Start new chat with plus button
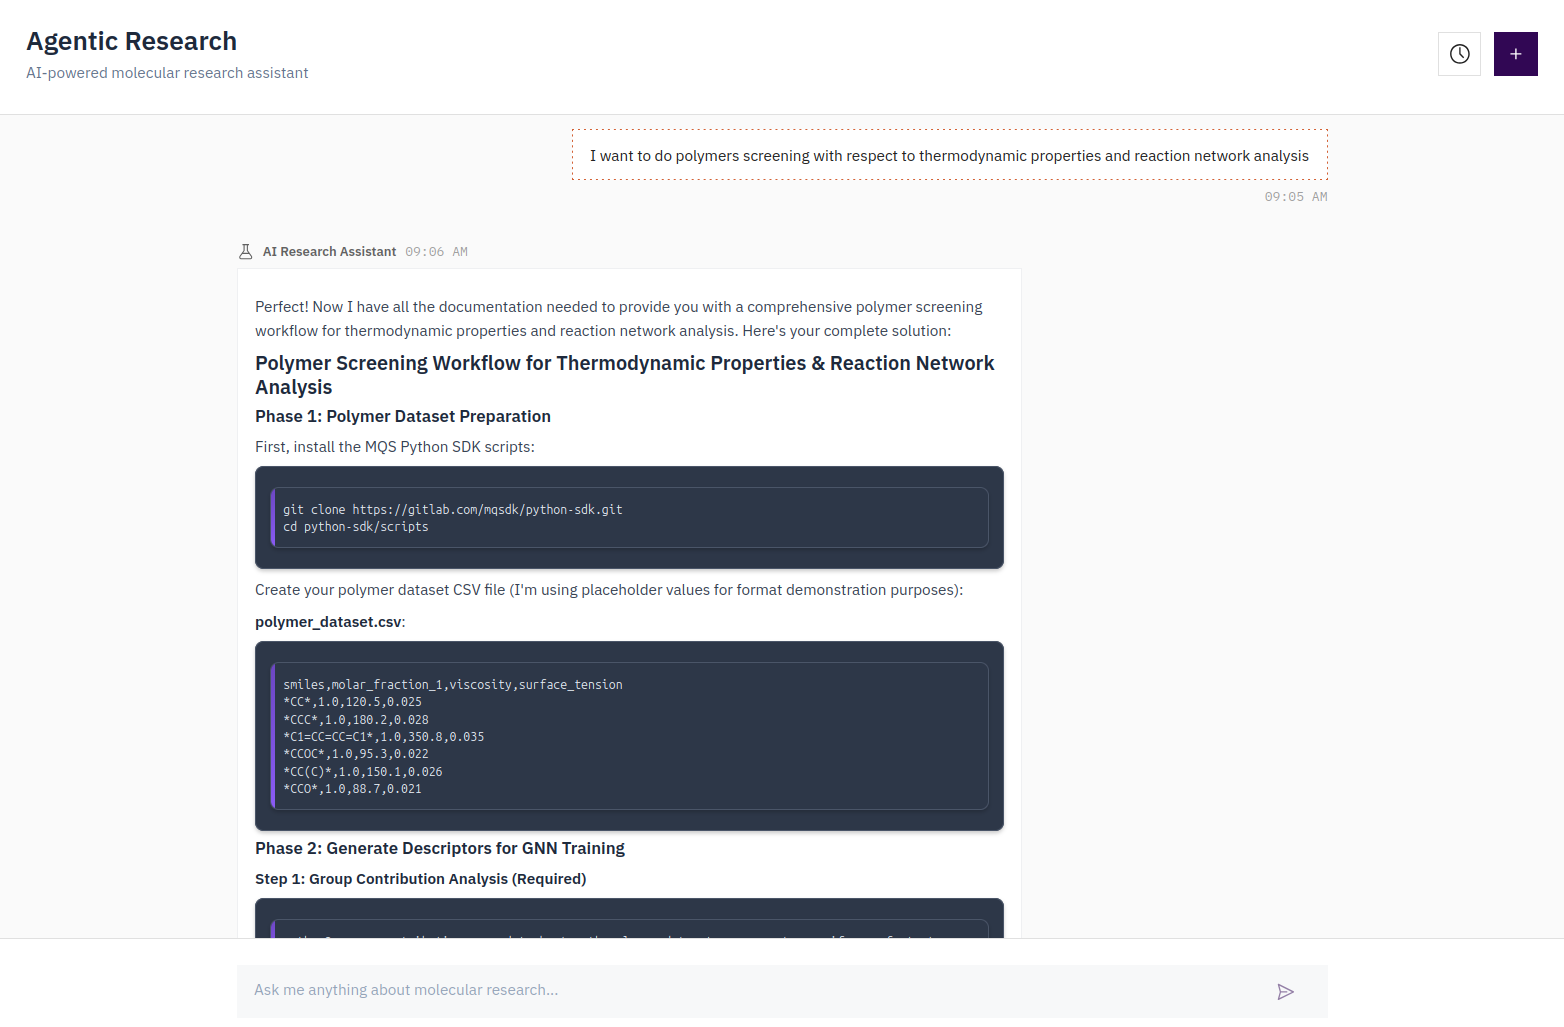Image resolution: width=1564 pixels, height=1027 pixels. click(x=1516, y=54)
